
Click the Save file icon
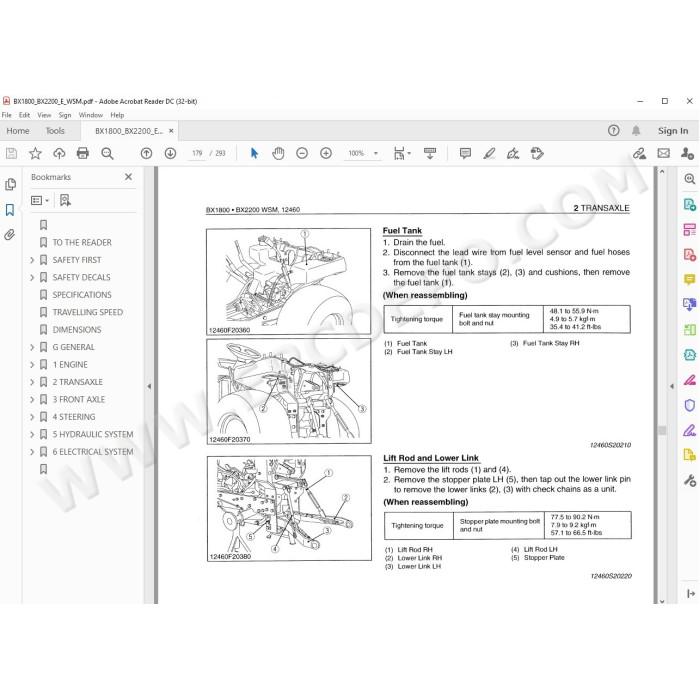pyautogui.click(x=11, y=154)
